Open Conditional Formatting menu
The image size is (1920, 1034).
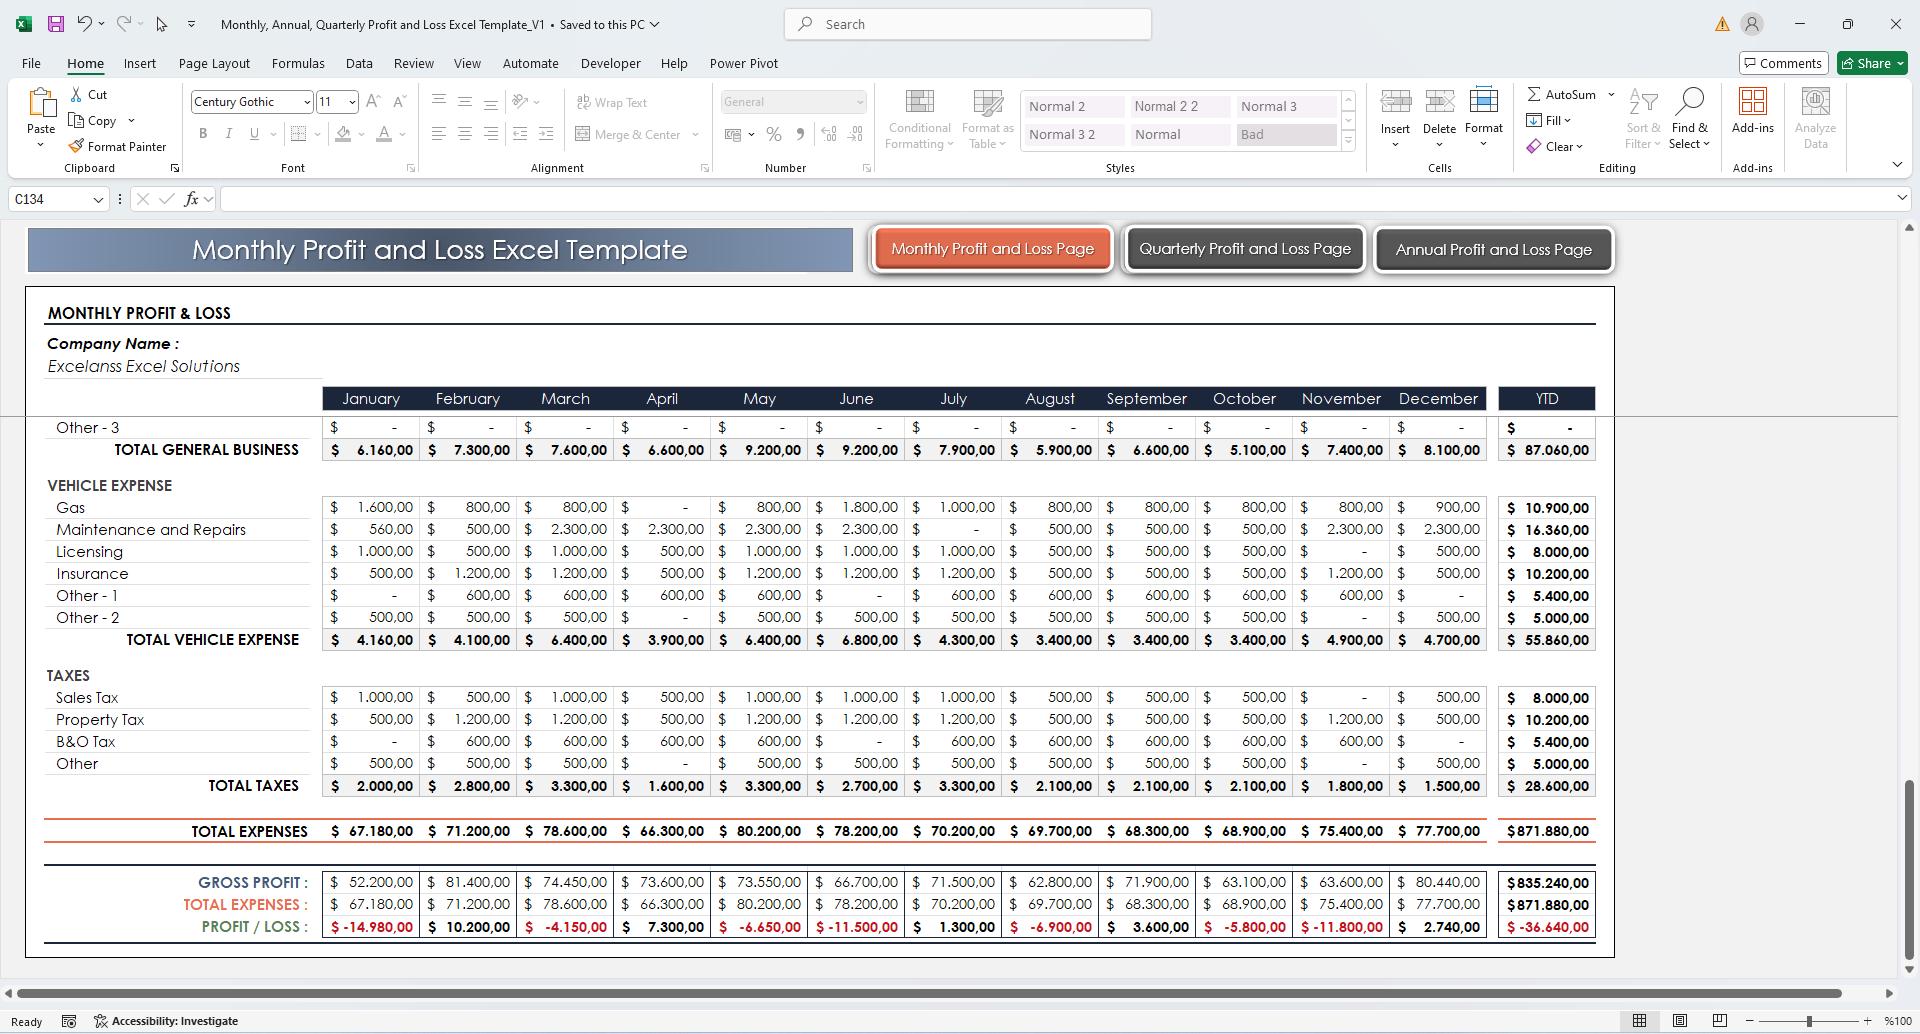coord(919,119)
